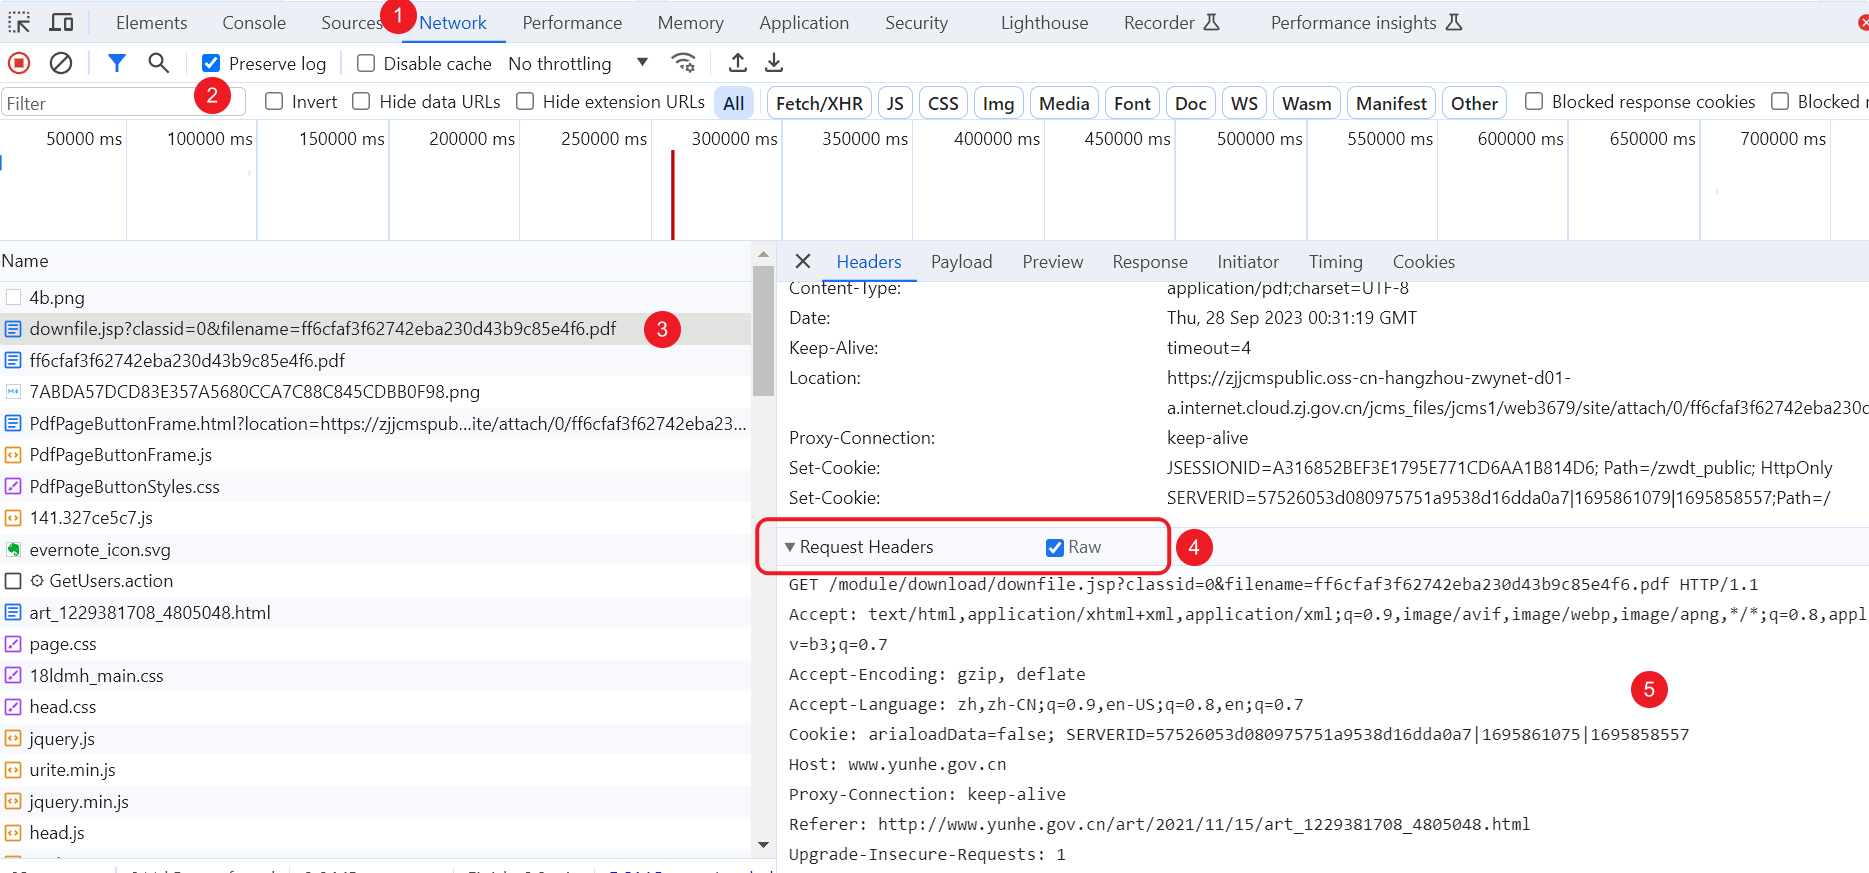Open Cookies tab in details

click(x=1423, y=261)
